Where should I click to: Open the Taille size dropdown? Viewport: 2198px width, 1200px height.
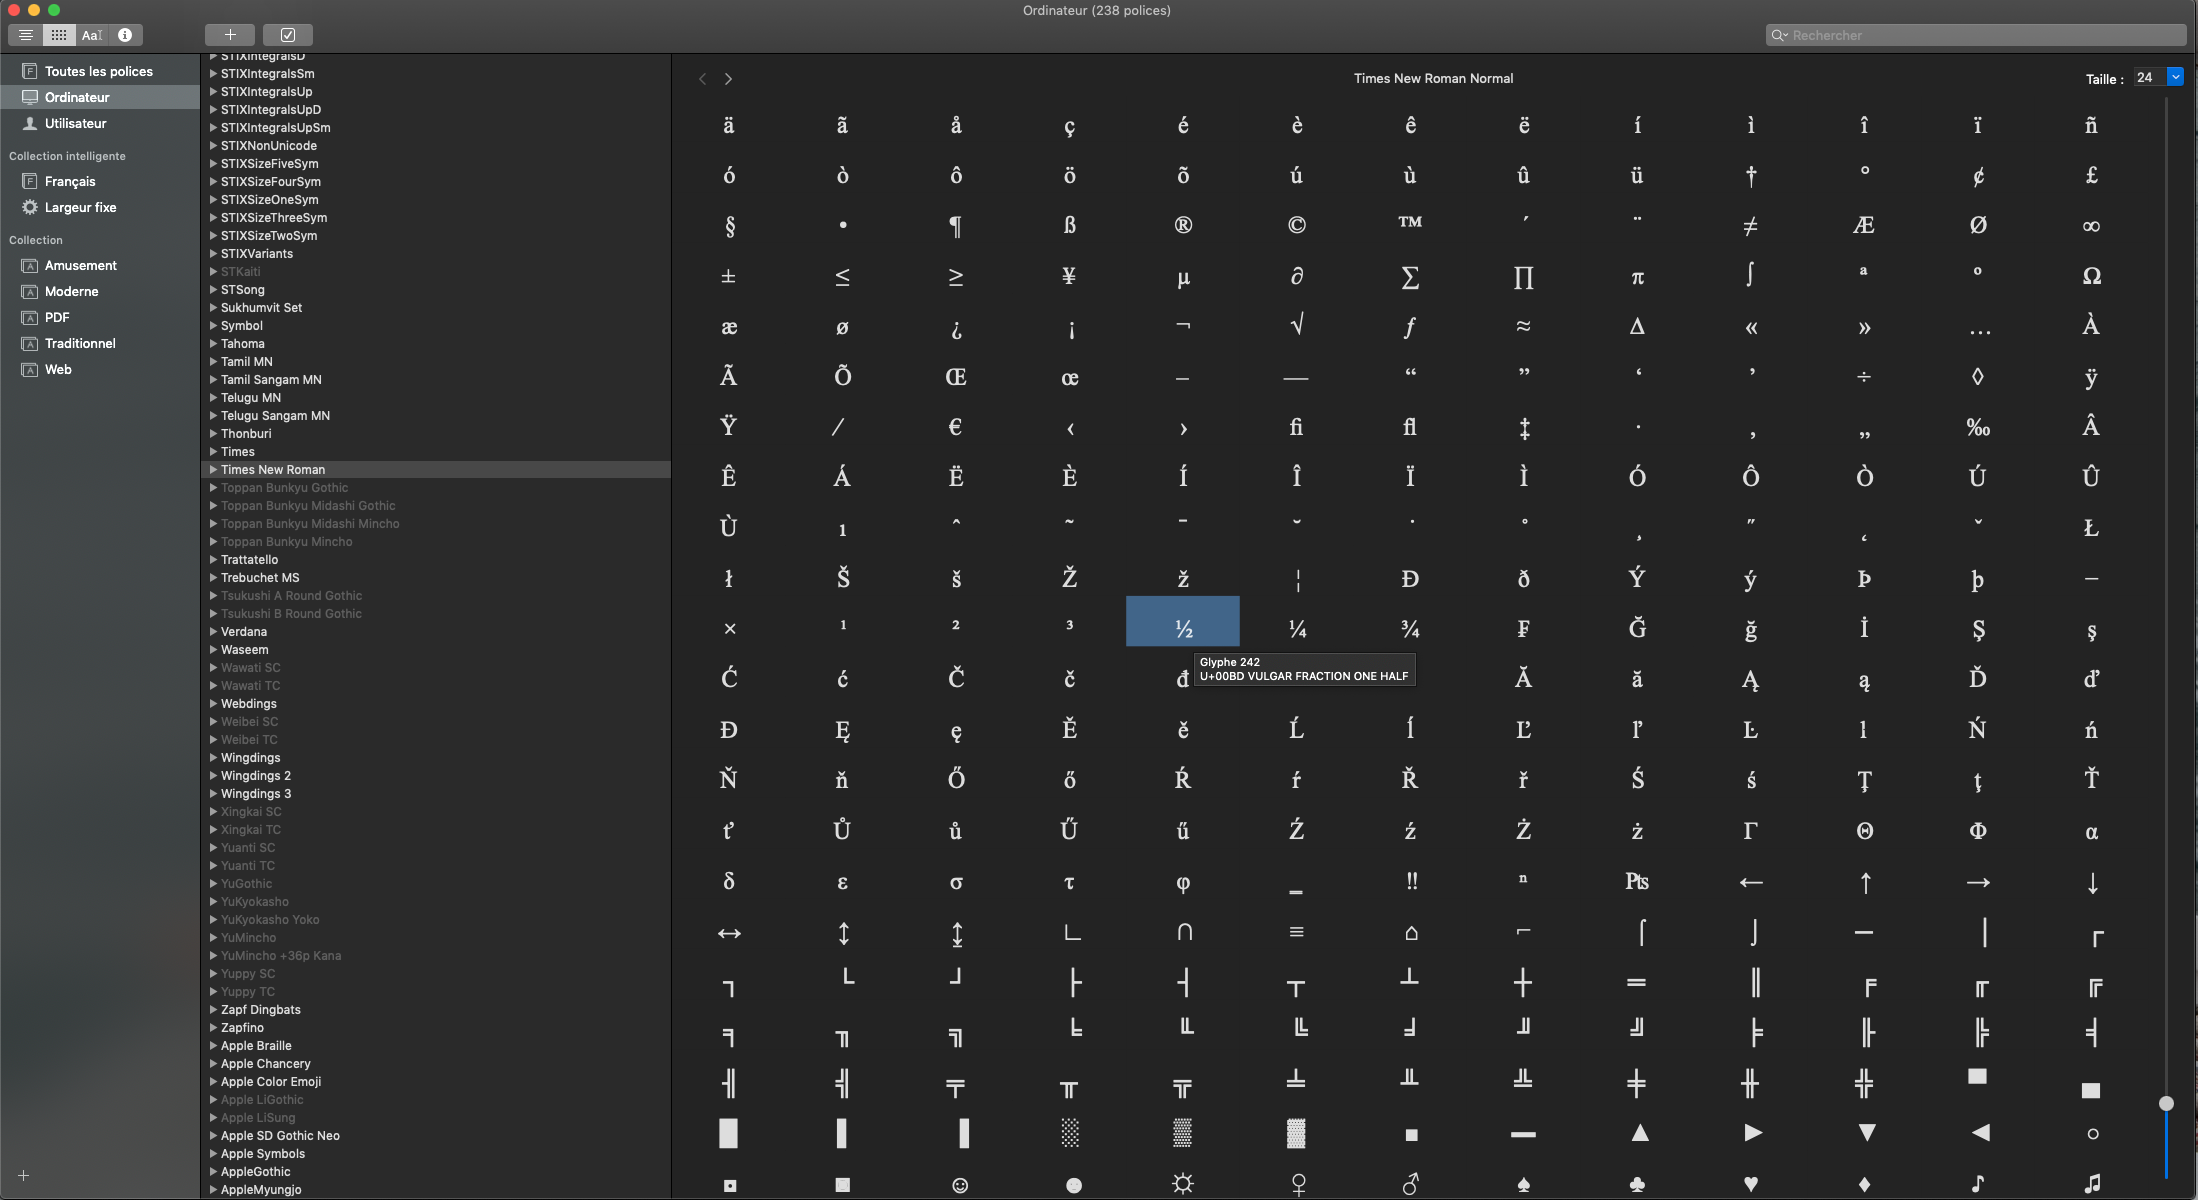[2174, 77]
